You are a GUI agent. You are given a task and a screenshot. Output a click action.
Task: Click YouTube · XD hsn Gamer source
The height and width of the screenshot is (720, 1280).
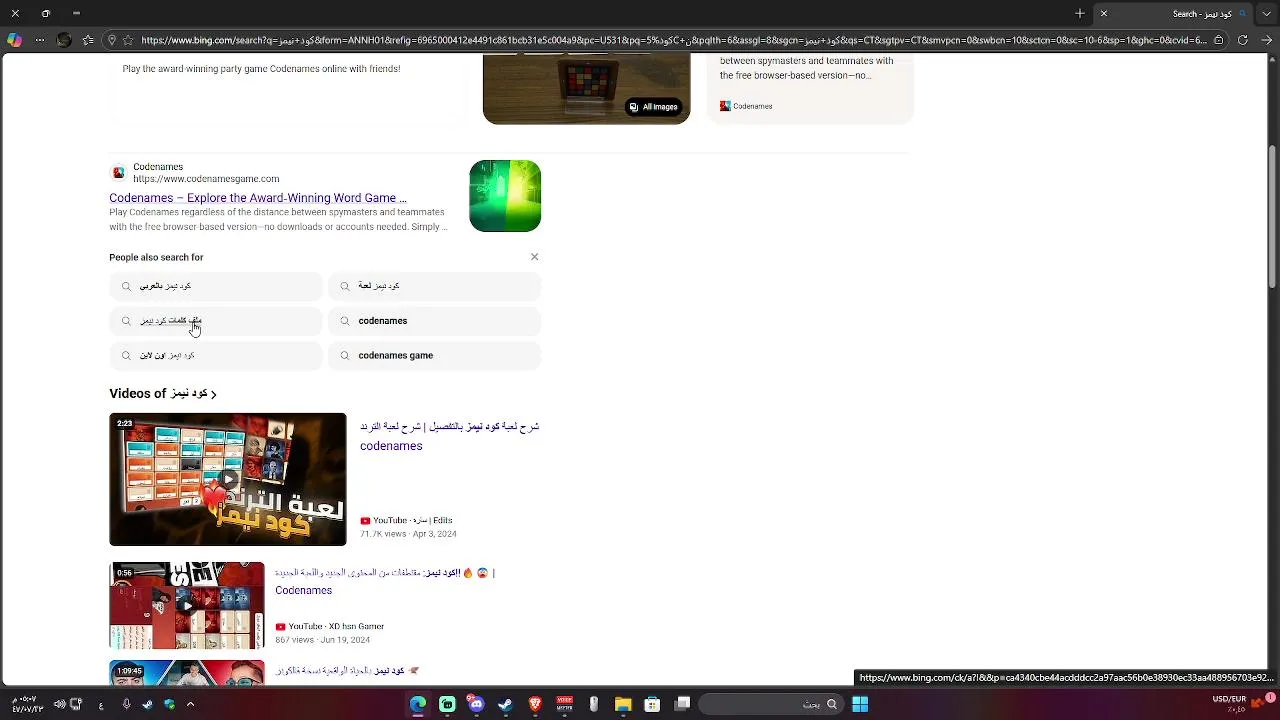click(x=329, y=627)
